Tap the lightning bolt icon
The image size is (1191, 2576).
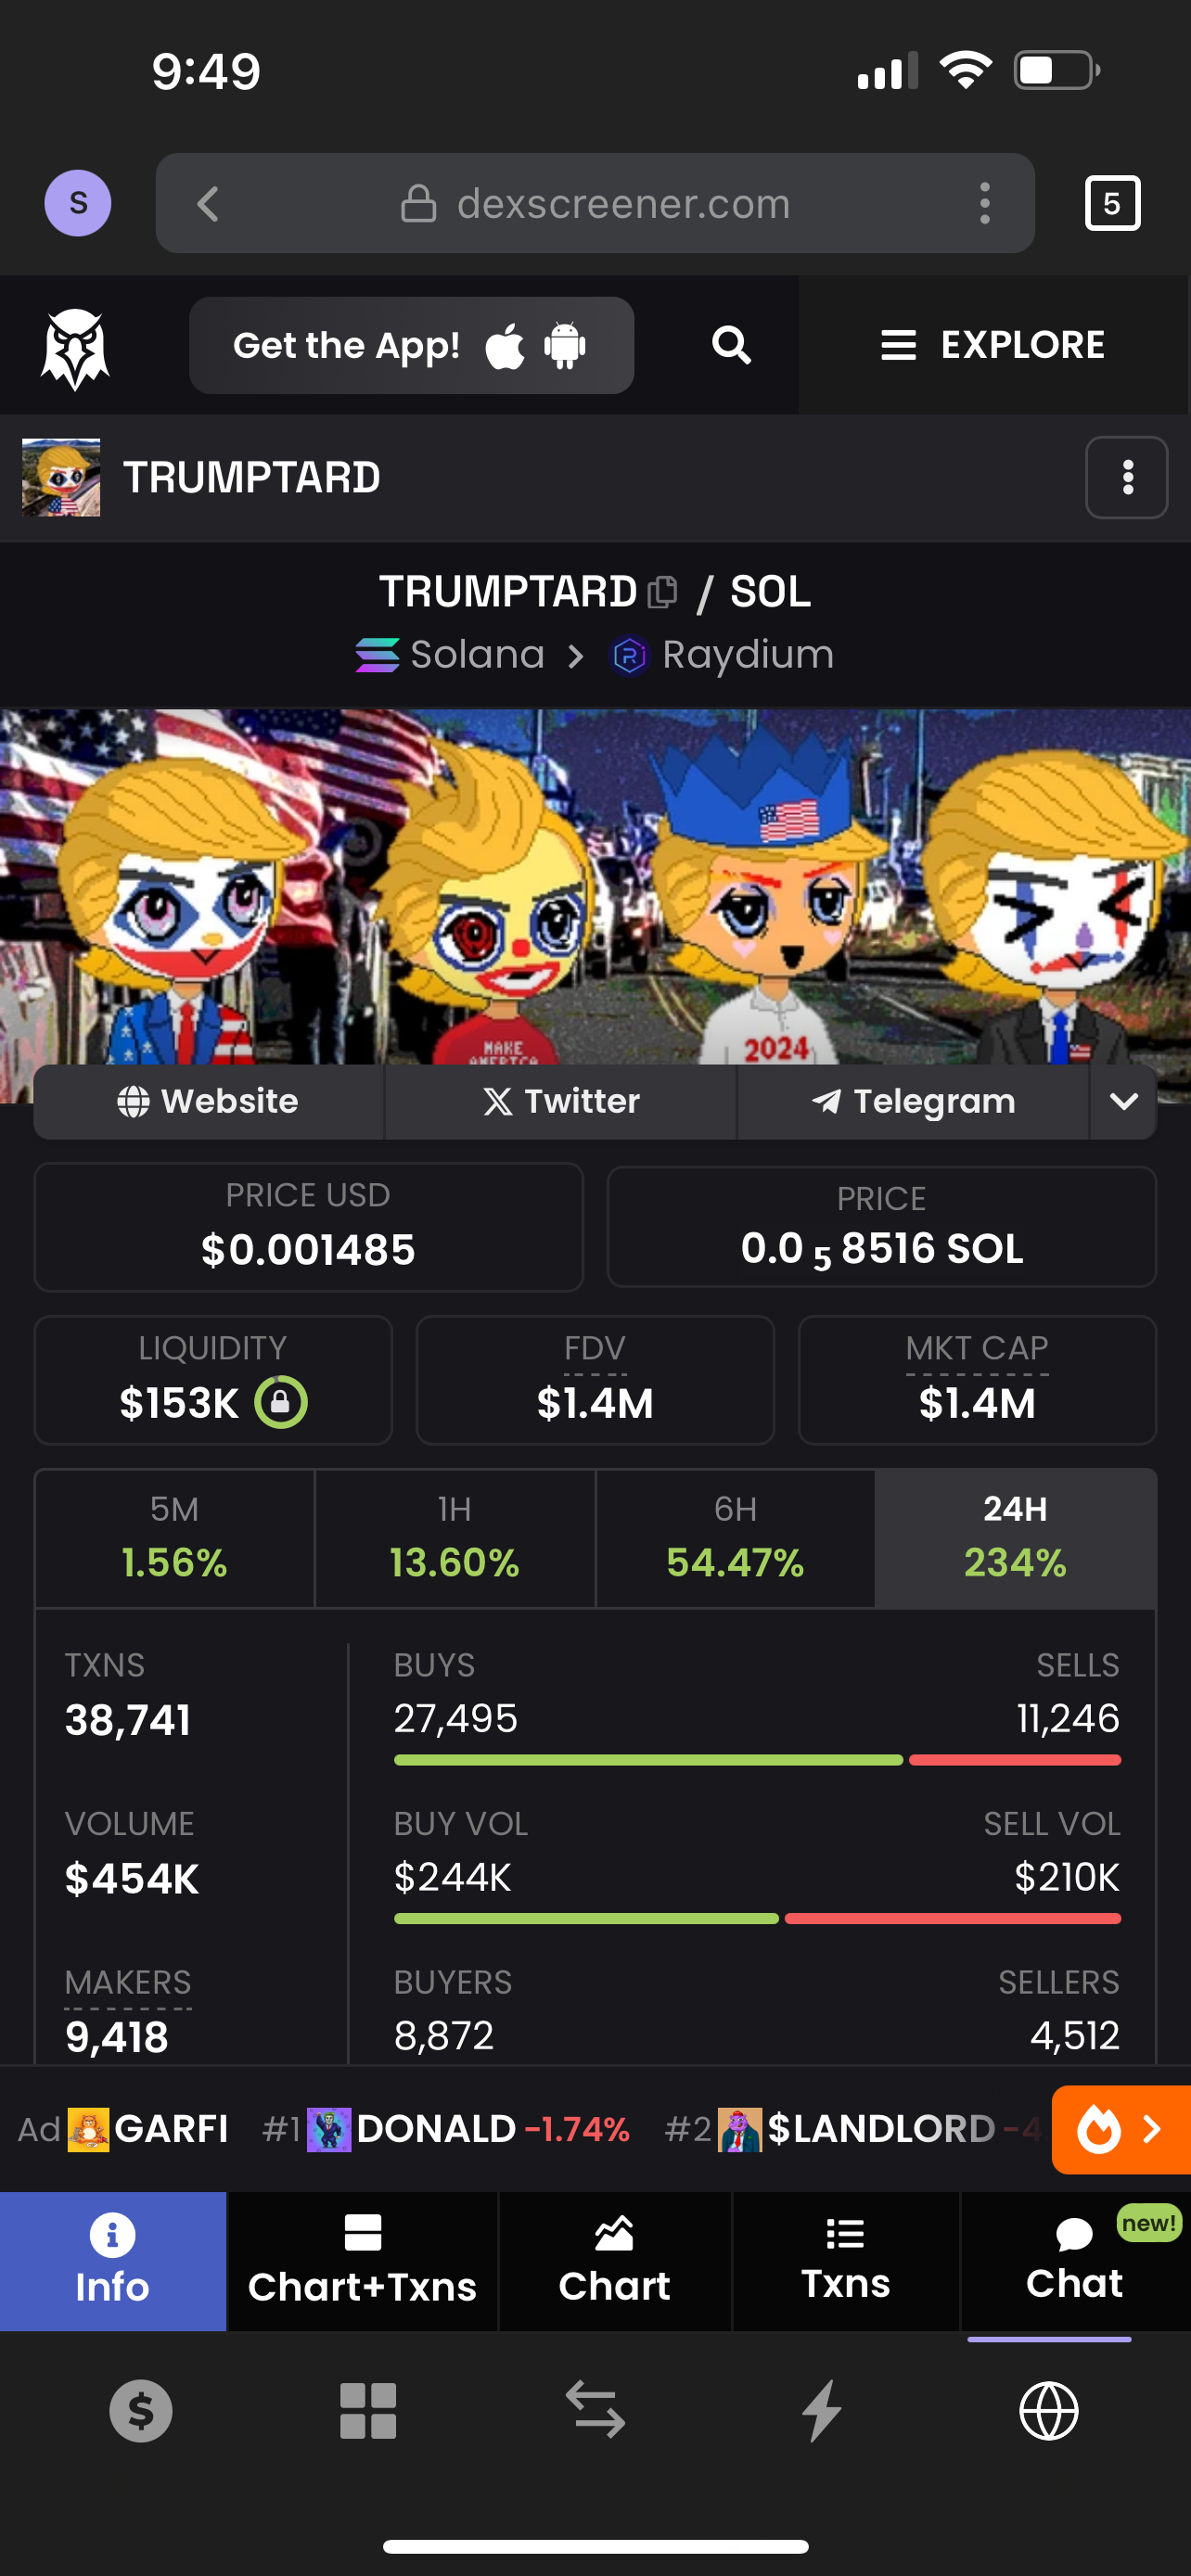point(822,2411)
